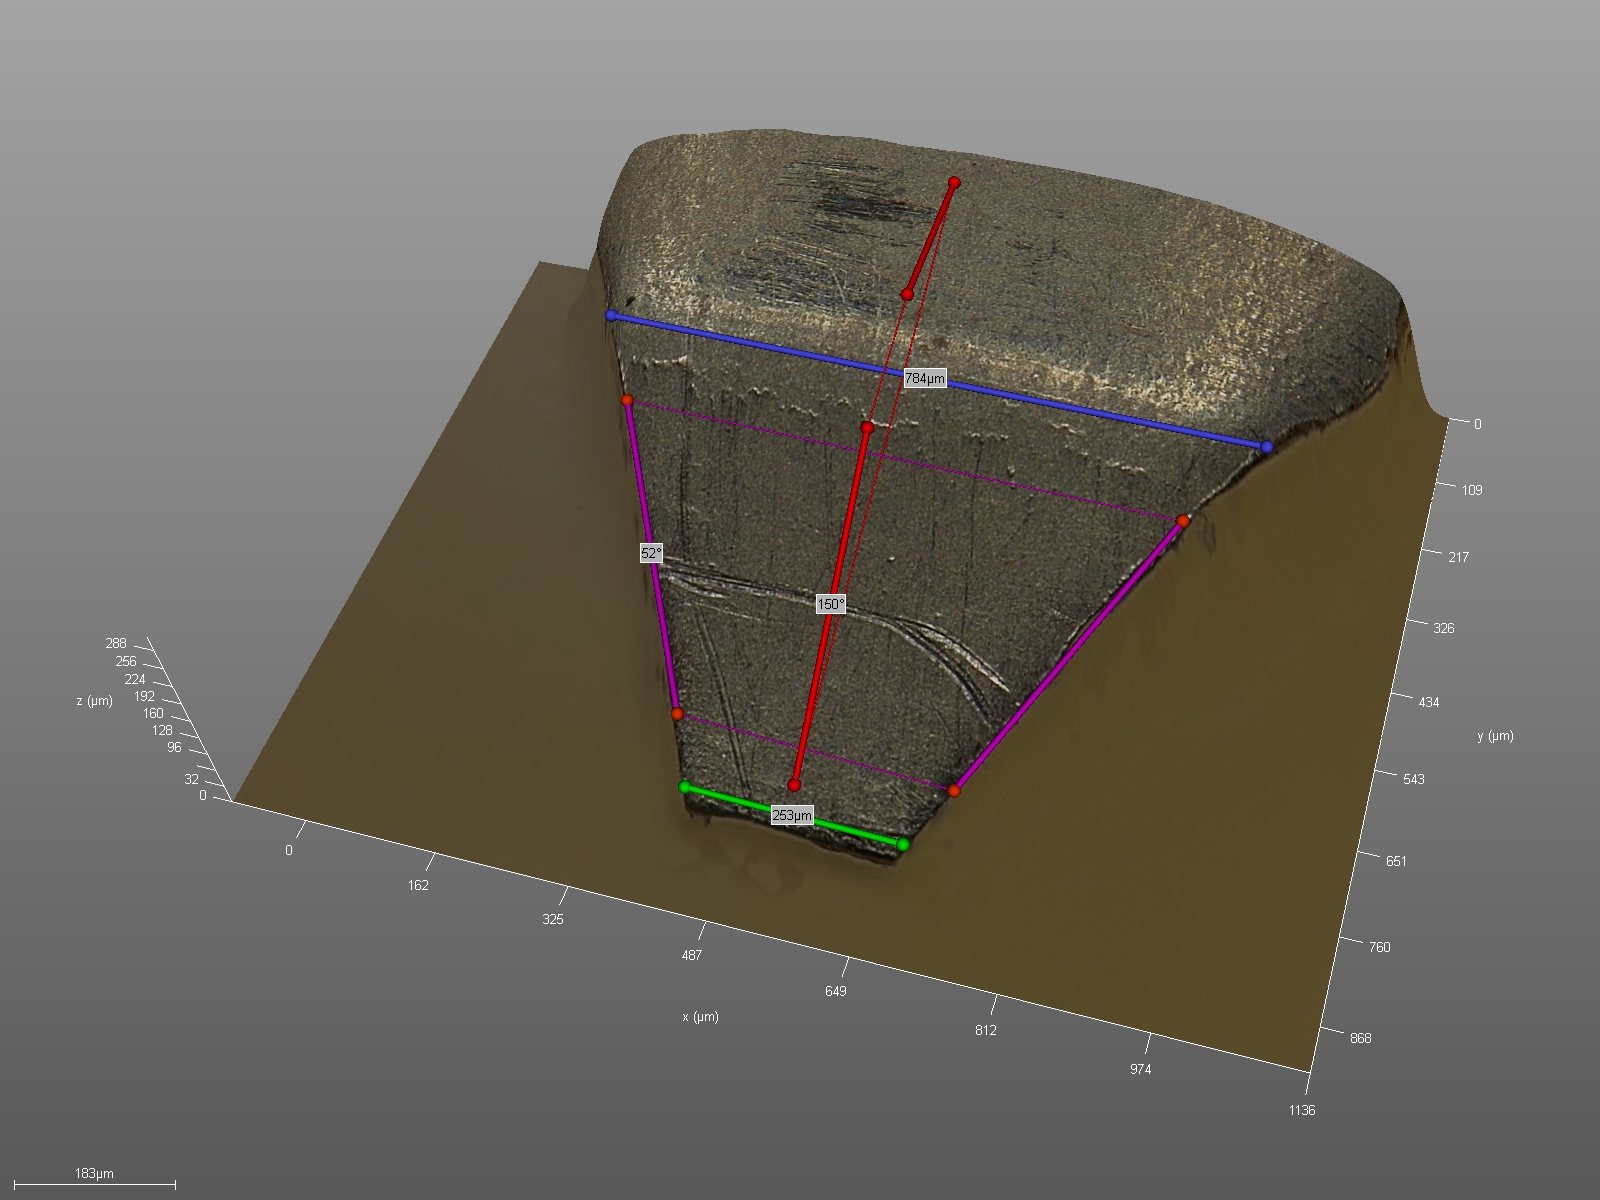Select the upper-right magenta trapezoid corner handle

pos(1183,521)
